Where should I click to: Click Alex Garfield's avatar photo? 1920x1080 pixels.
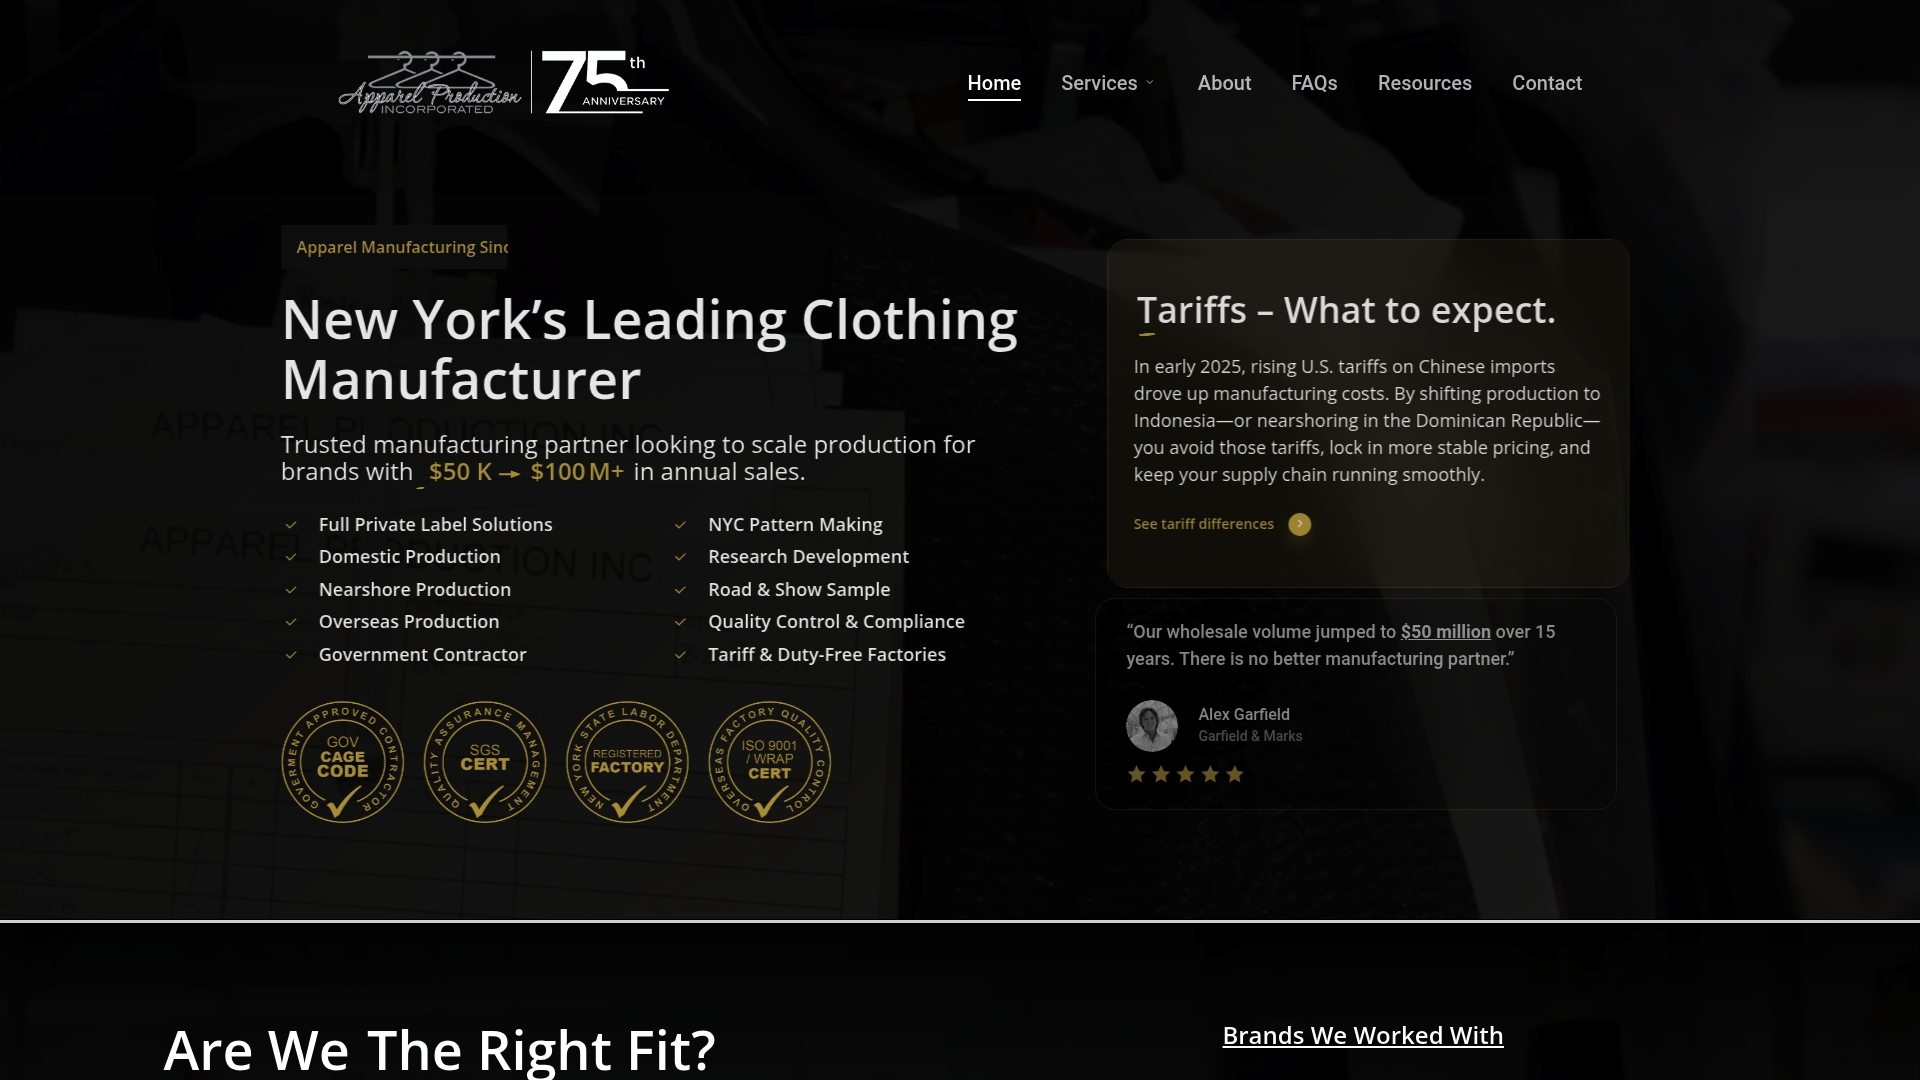1152,726
